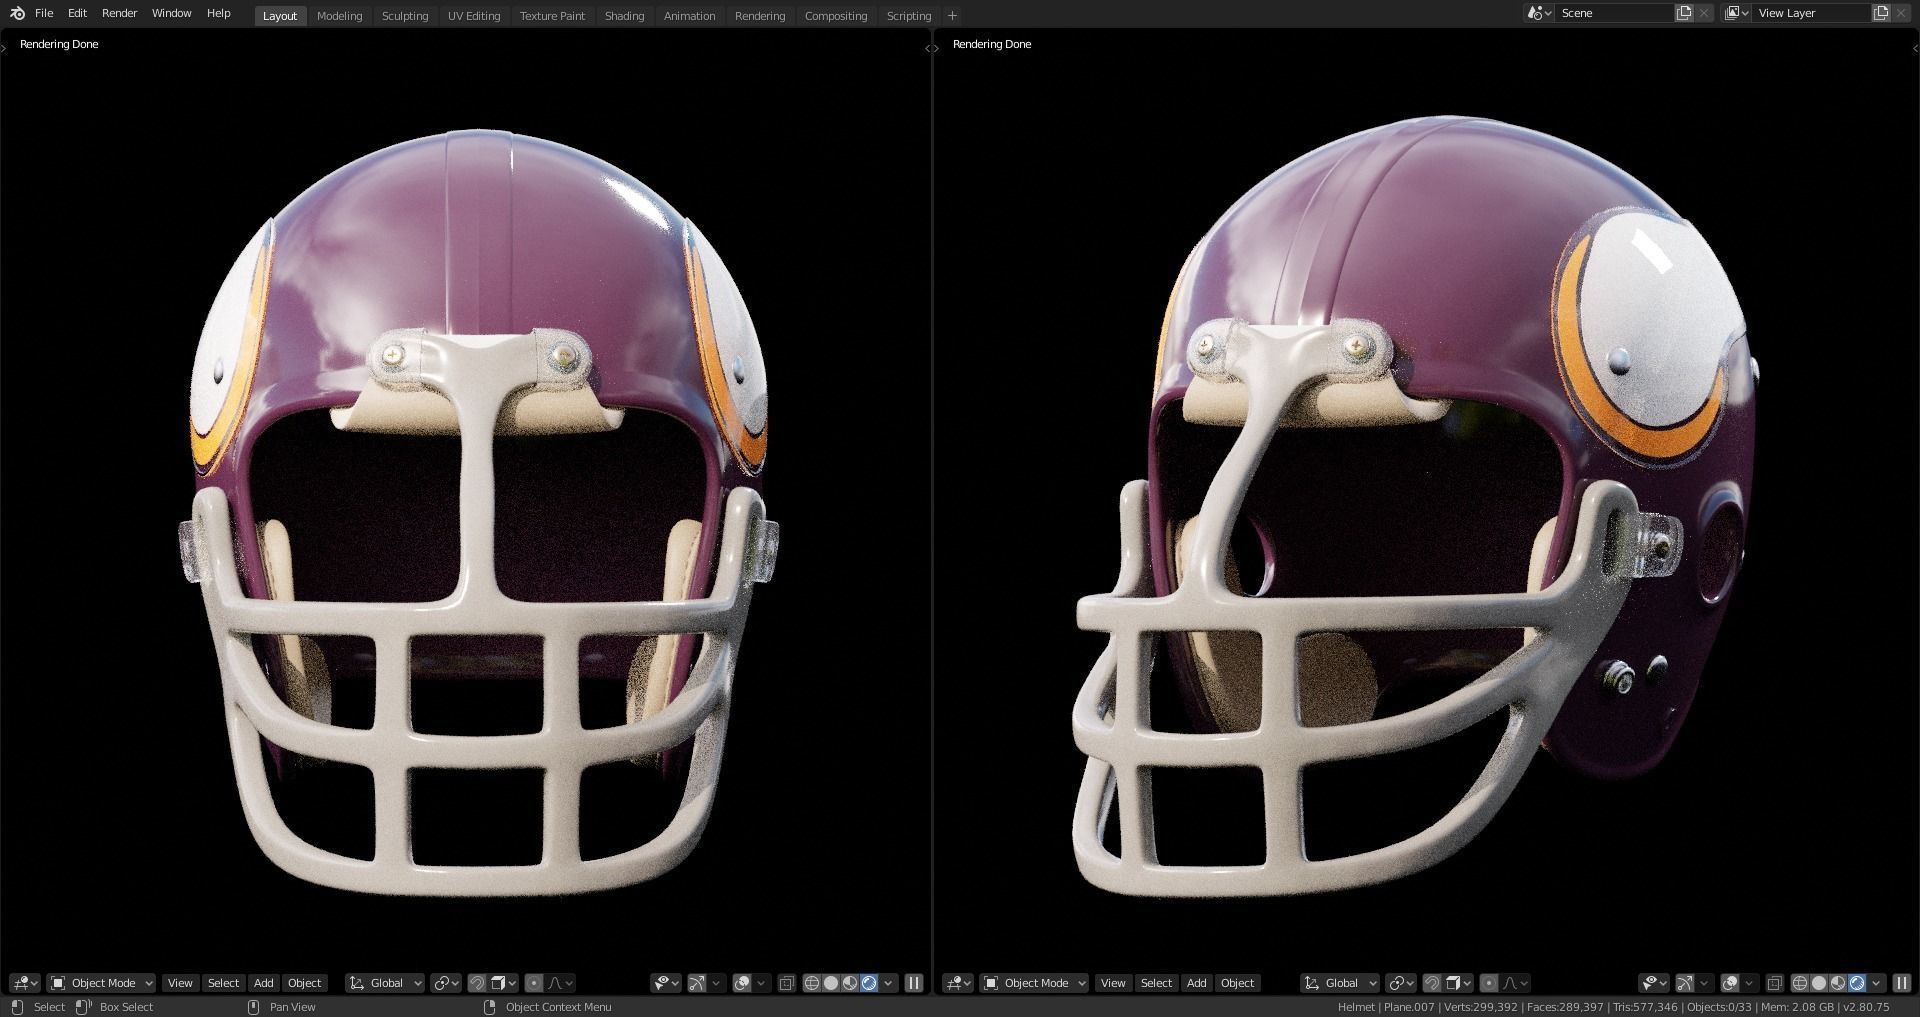
Task: Click the add view layer icon
Action: [x=1881, y=13]
